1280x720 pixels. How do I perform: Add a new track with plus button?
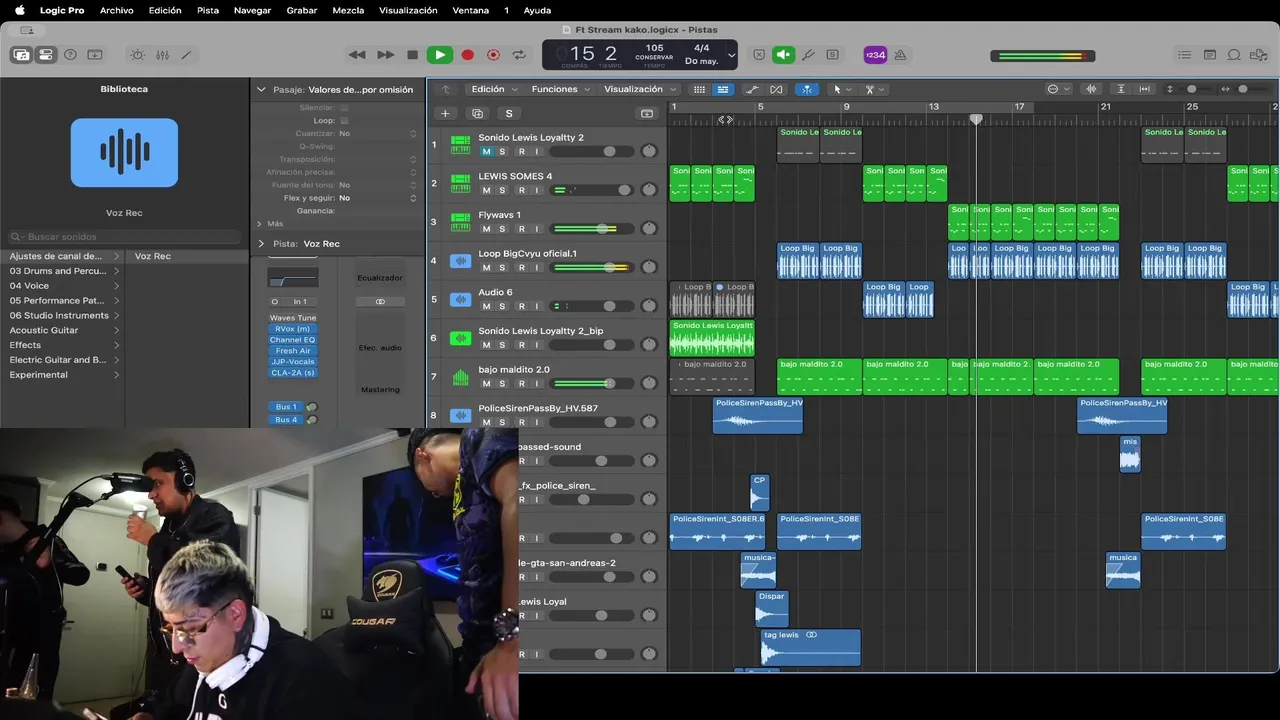[445, 114]
